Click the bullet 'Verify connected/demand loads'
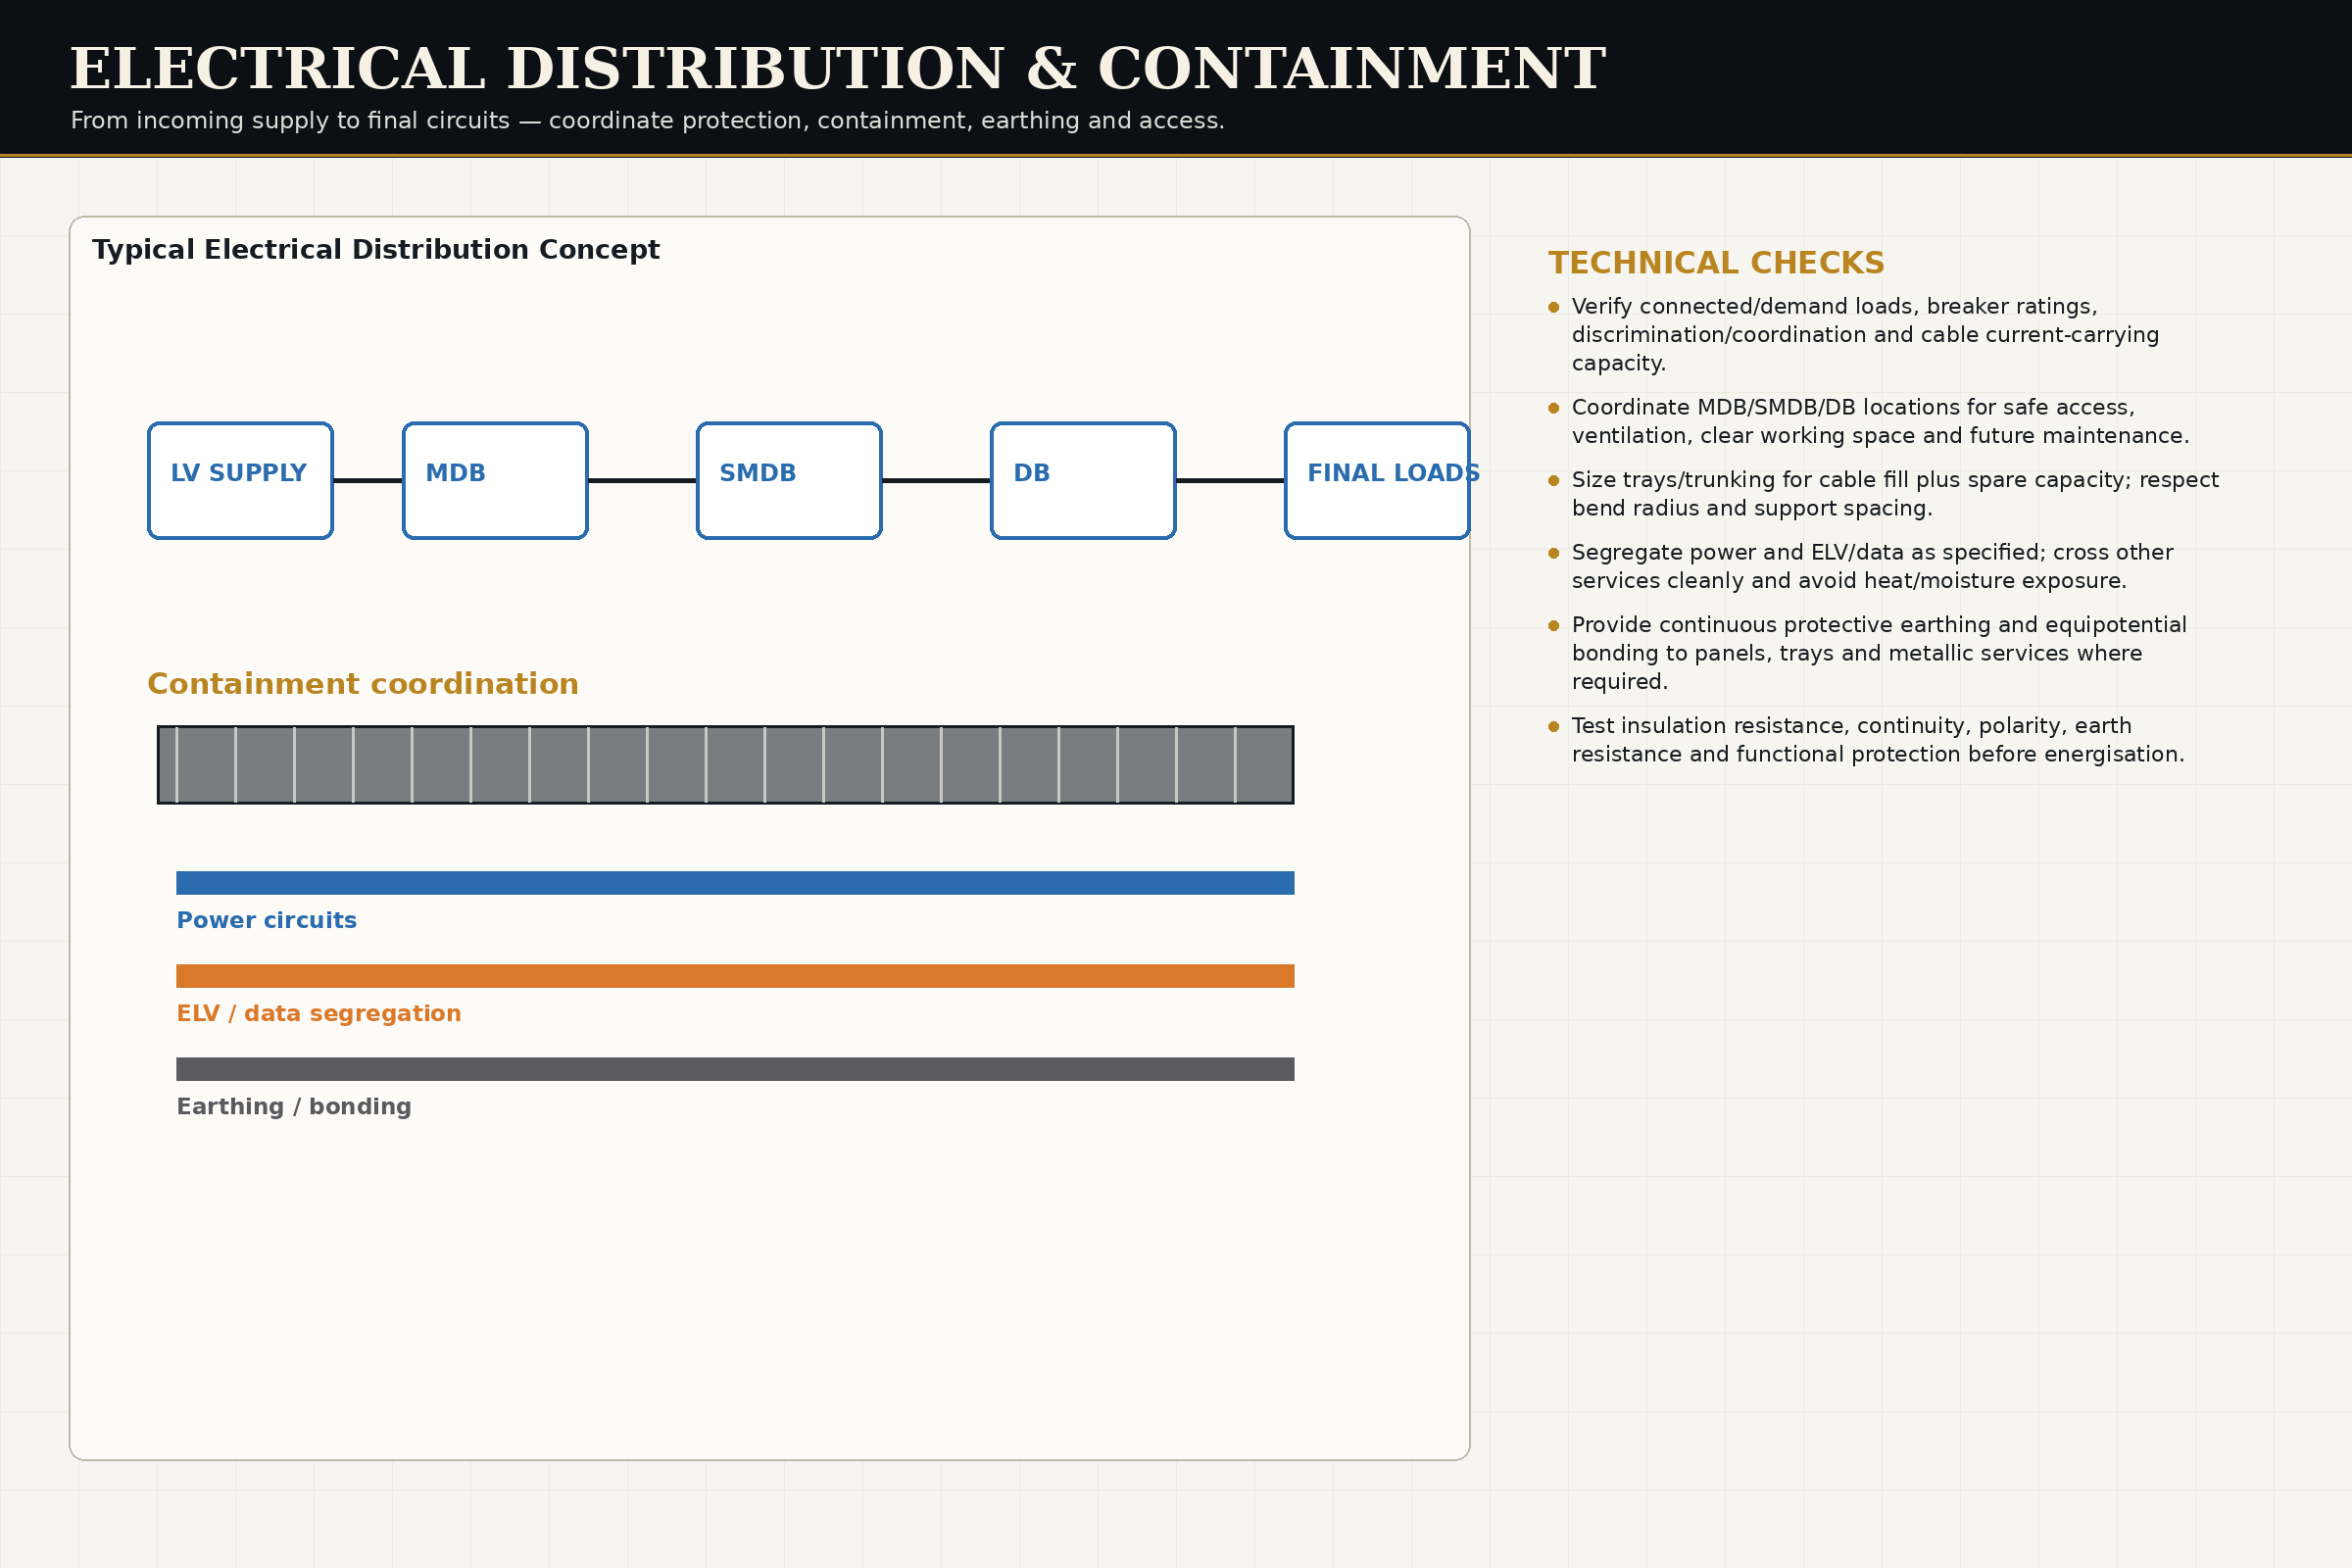This screenshot has height=1568, width=2352. tap(1854, 335)
